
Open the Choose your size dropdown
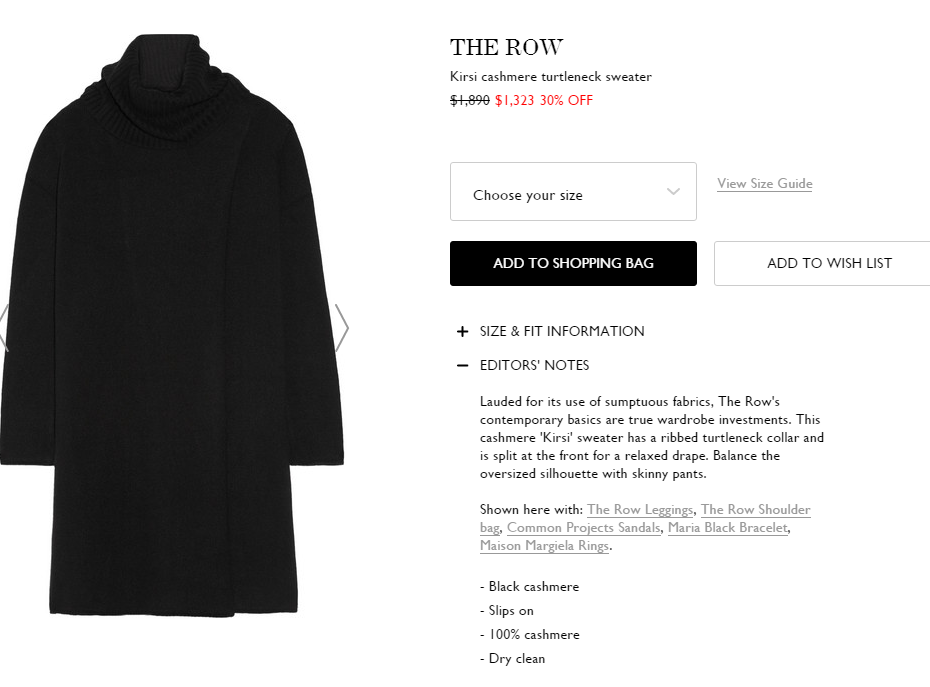(x=573, y=192)
